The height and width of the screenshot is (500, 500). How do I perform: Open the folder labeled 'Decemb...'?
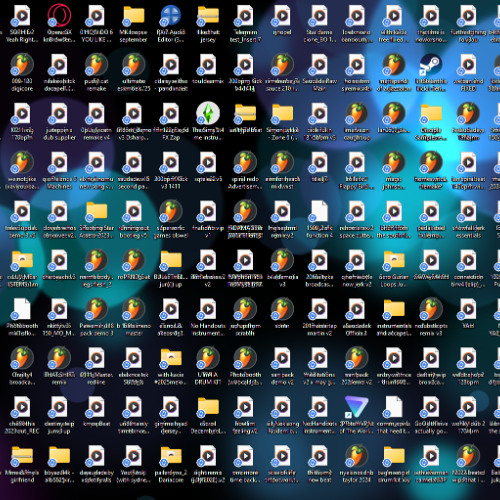(208, 407)
